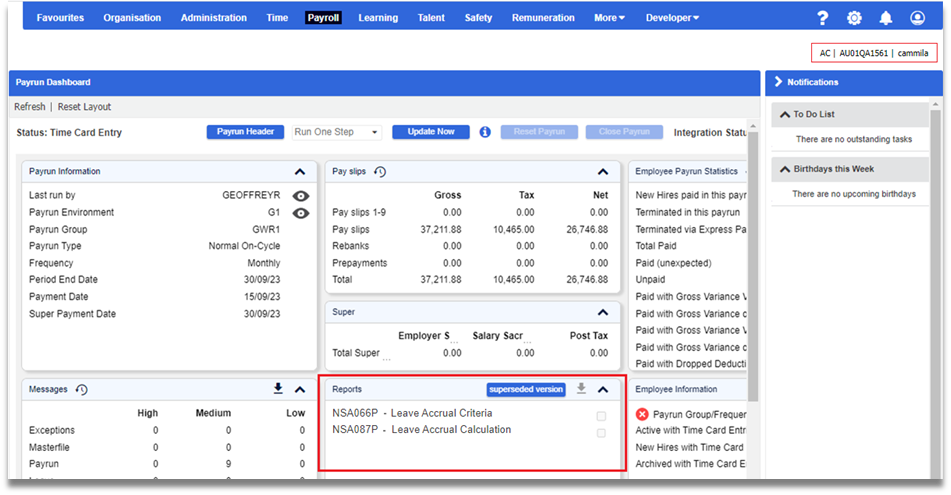951x495 pixels.
Task: Open the help question mark icon
Action: 822,18
